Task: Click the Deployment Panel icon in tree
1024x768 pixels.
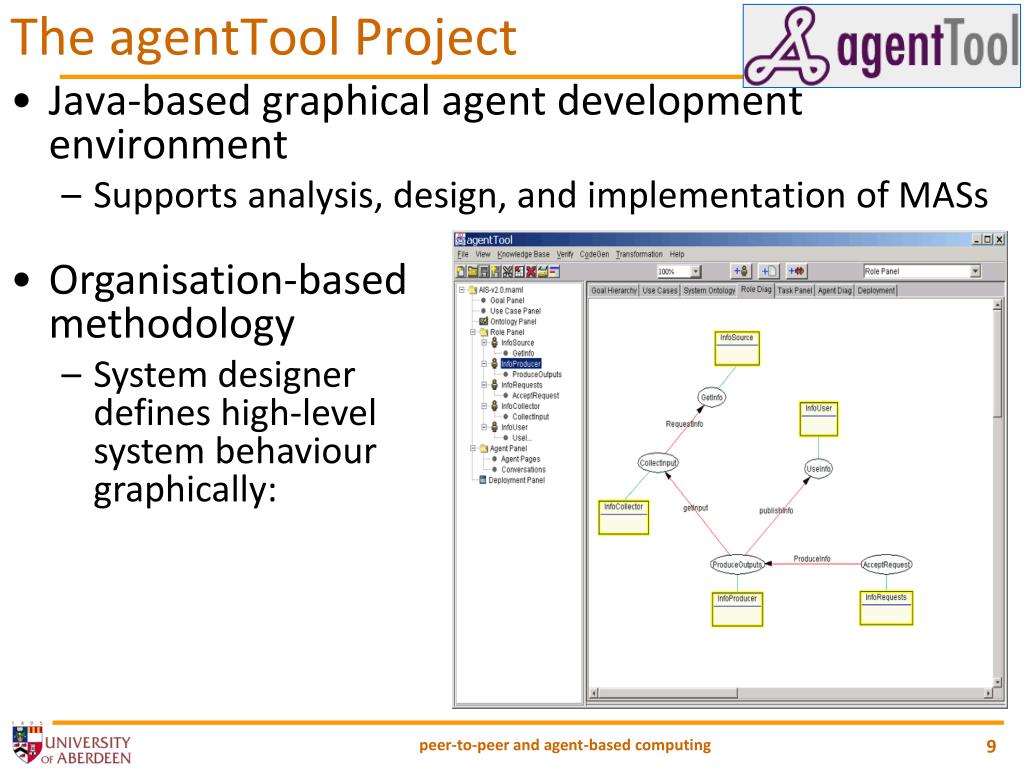Action: 483,480
